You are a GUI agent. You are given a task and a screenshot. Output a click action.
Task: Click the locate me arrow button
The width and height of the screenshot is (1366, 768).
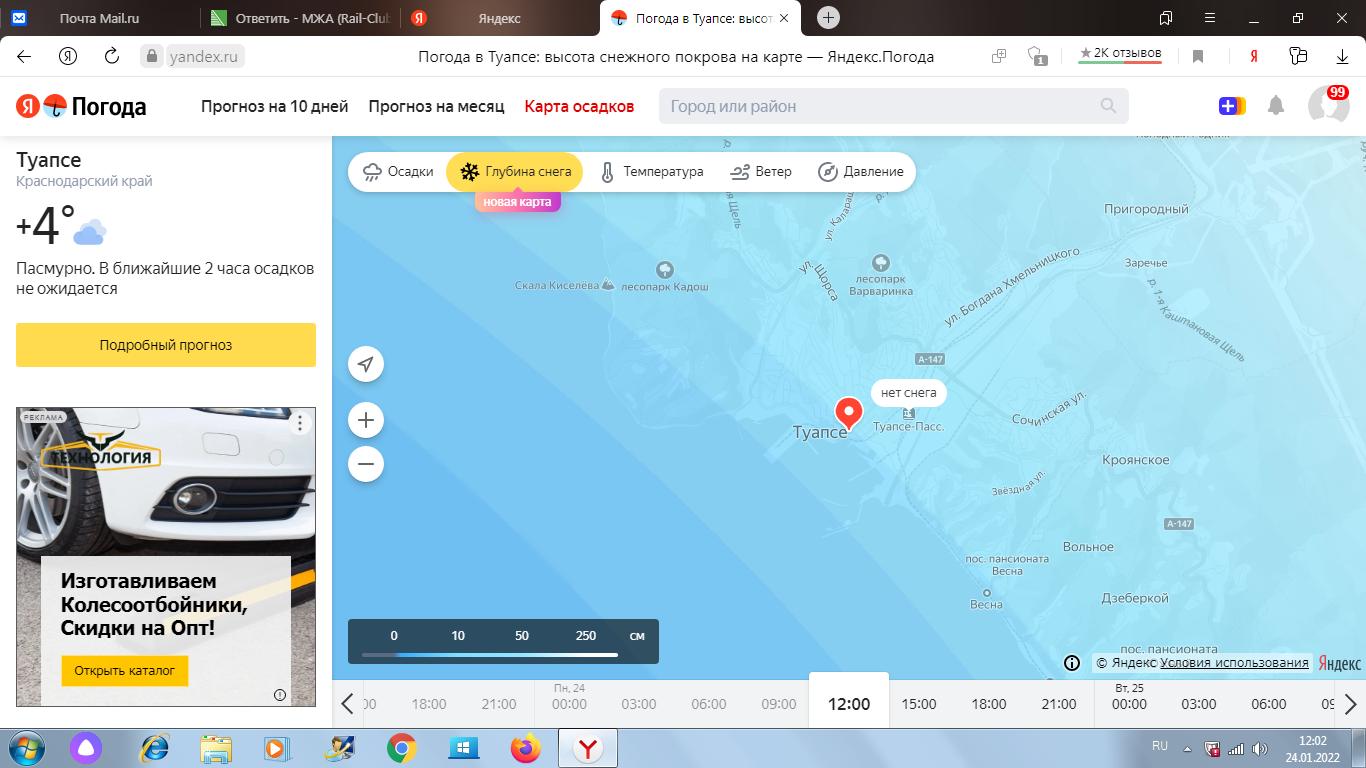366,364
